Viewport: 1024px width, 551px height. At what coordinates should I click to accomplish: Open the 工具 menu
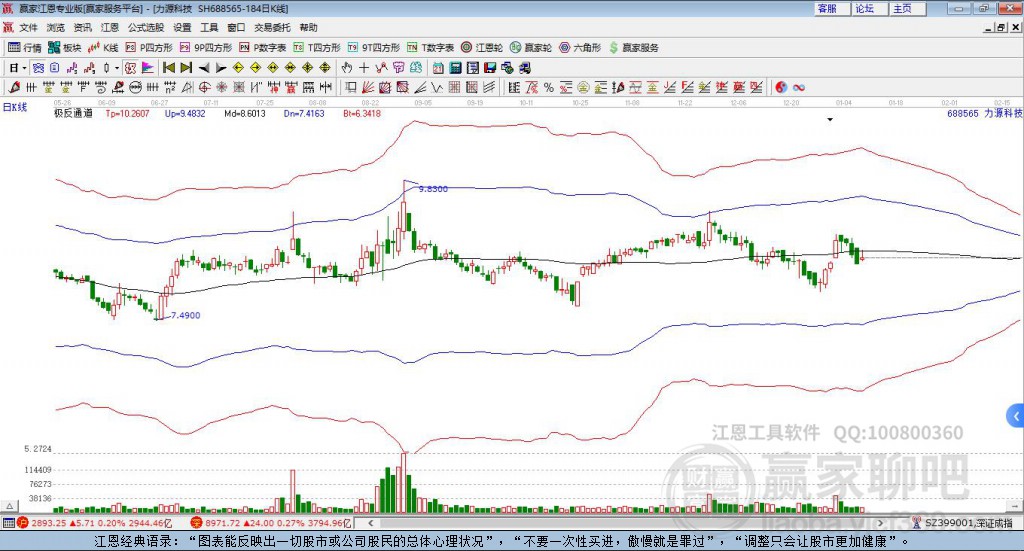(209, 27)
